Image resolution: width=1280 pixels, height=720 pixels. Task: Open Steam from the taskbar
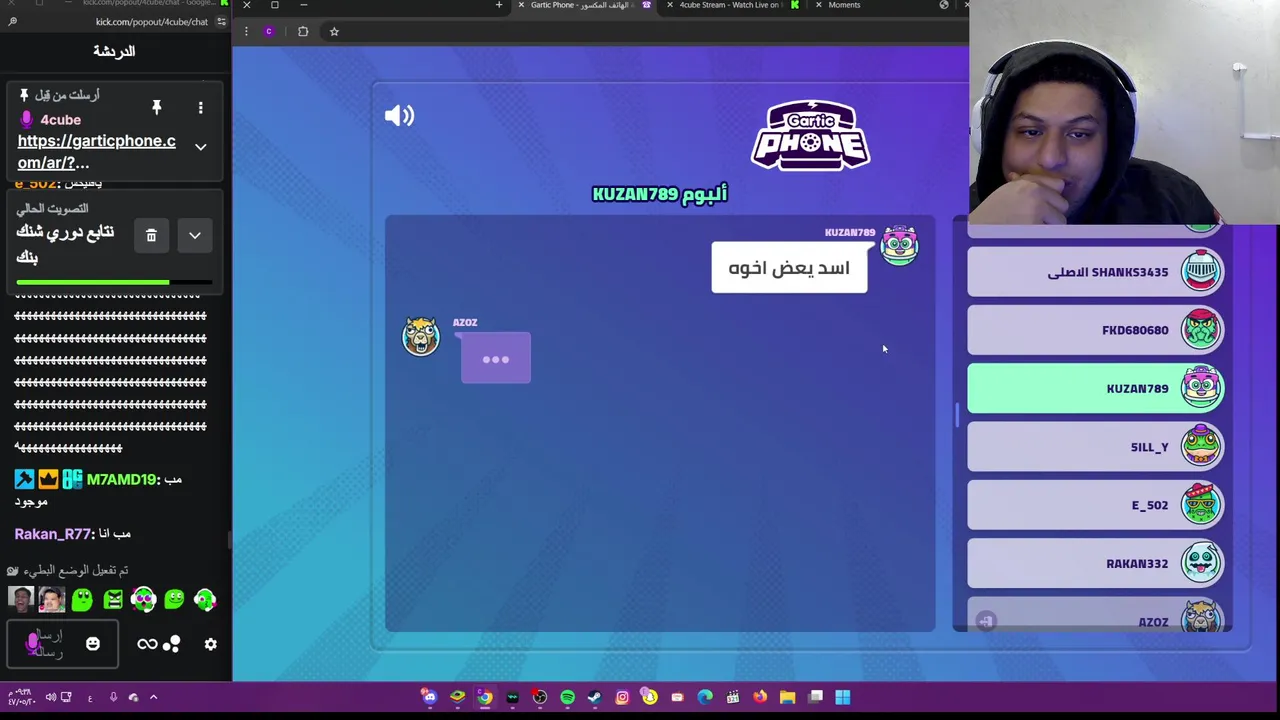(594, 697)
